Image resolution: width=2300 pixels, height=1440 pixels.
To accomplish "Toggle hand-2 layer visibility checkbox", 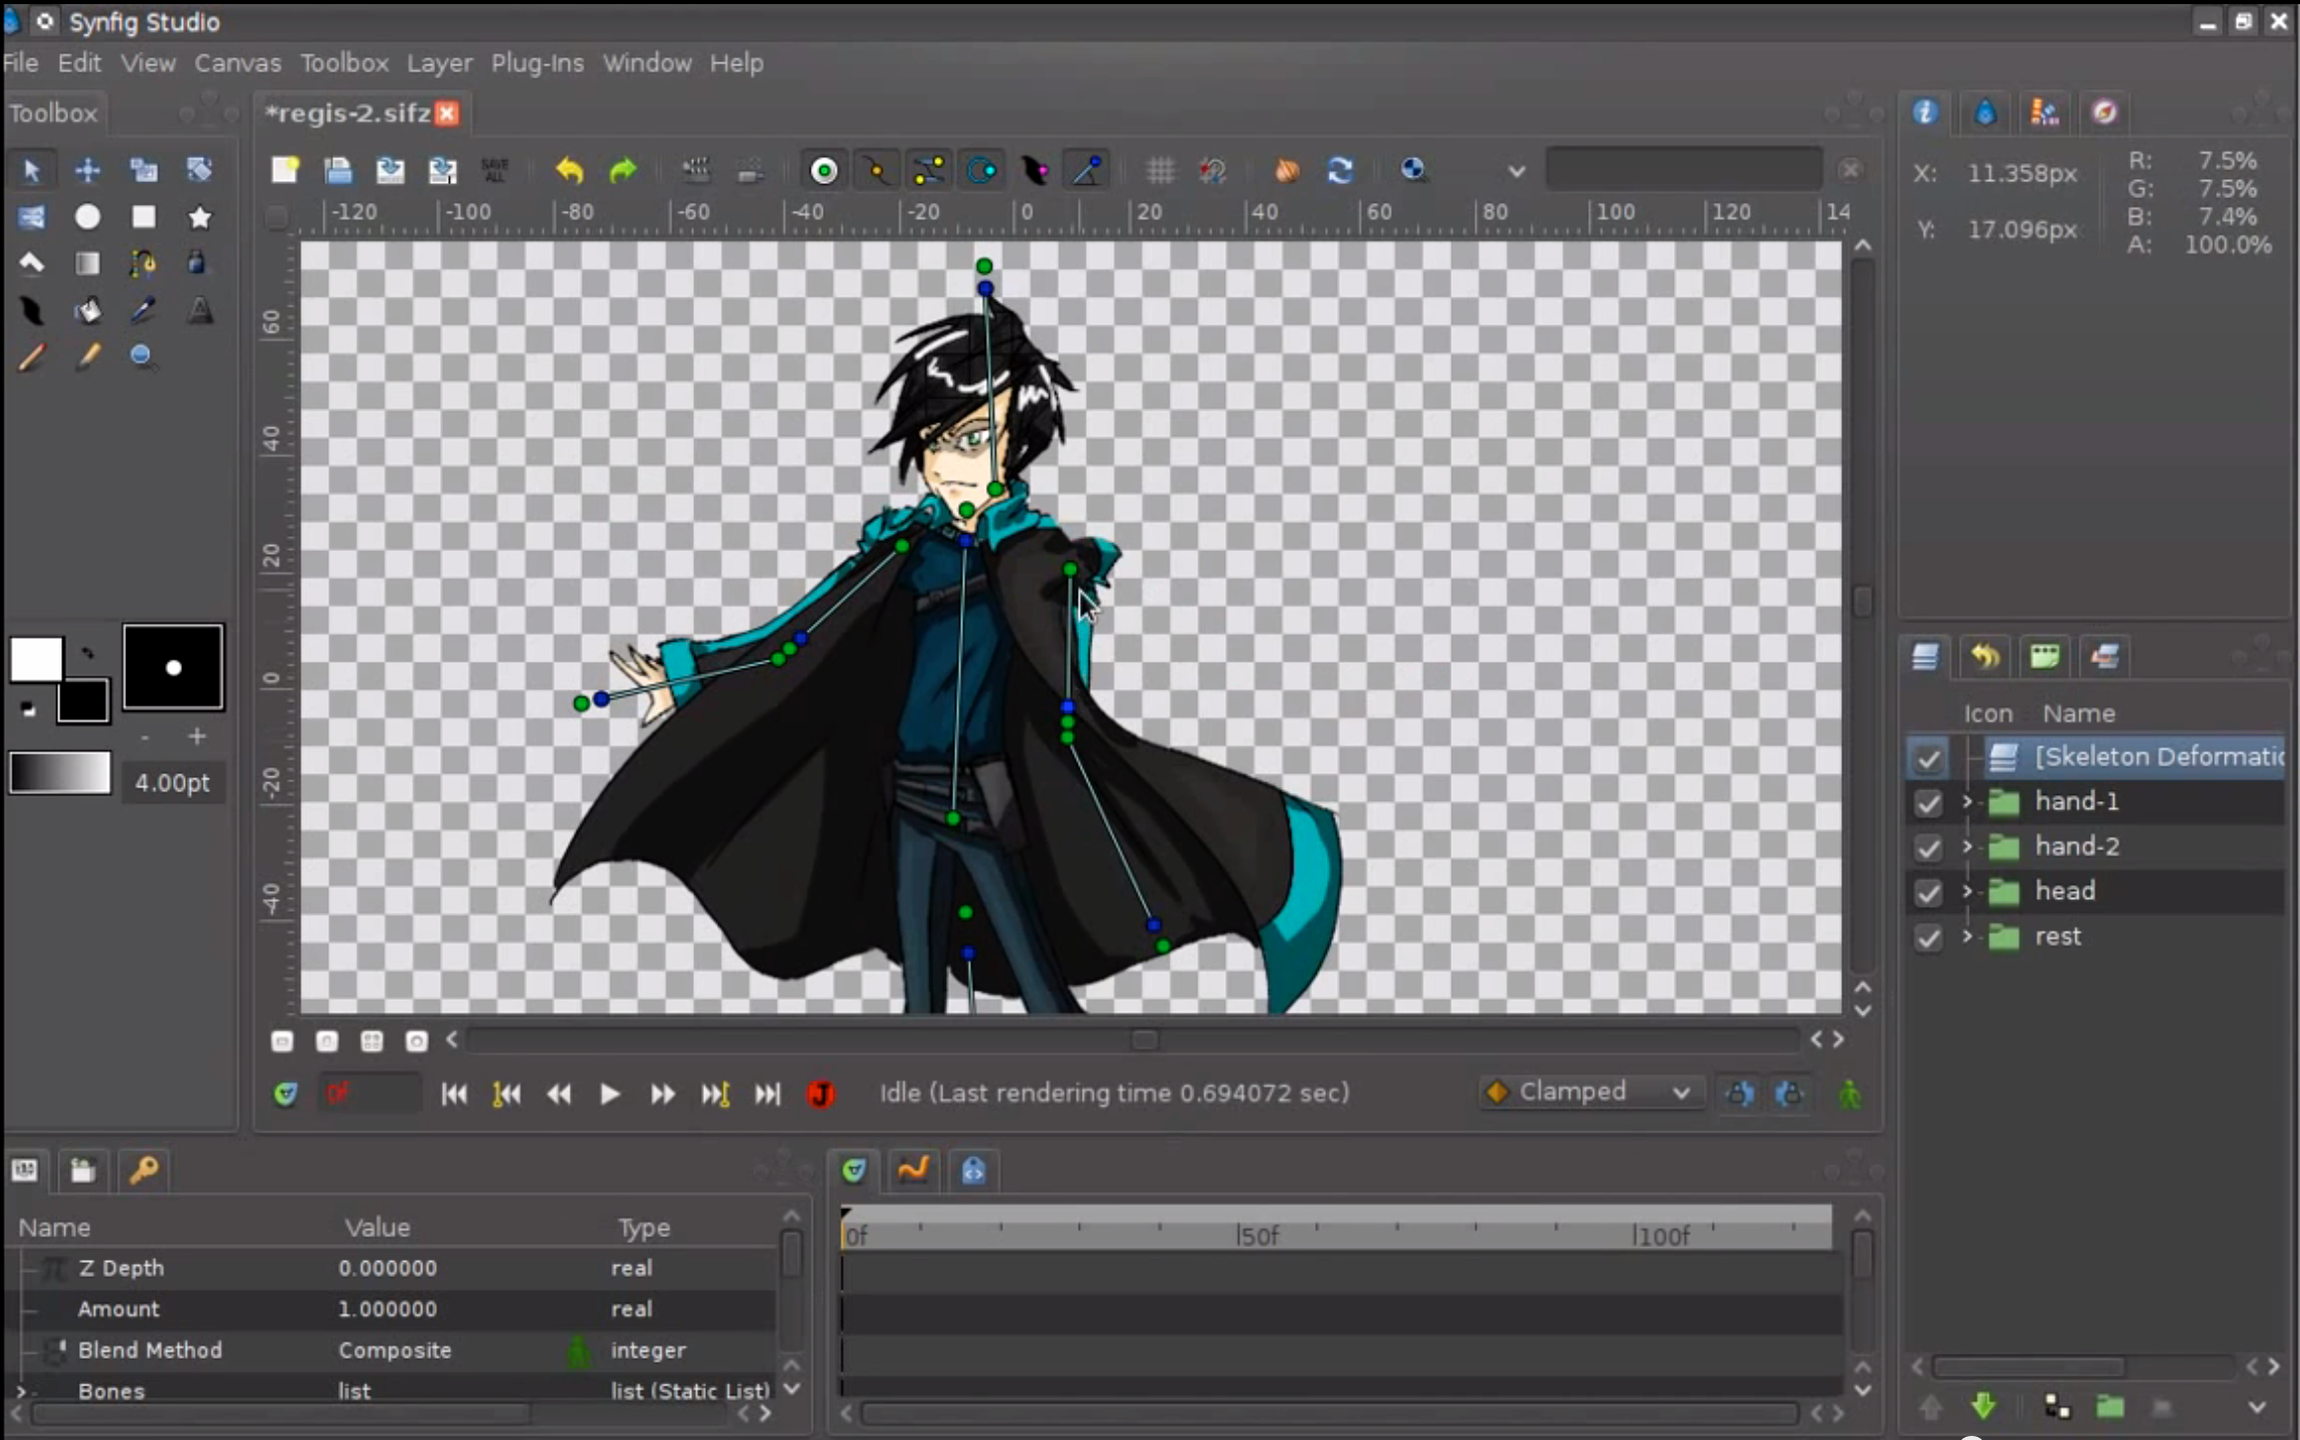I will tap(1928, 847).
